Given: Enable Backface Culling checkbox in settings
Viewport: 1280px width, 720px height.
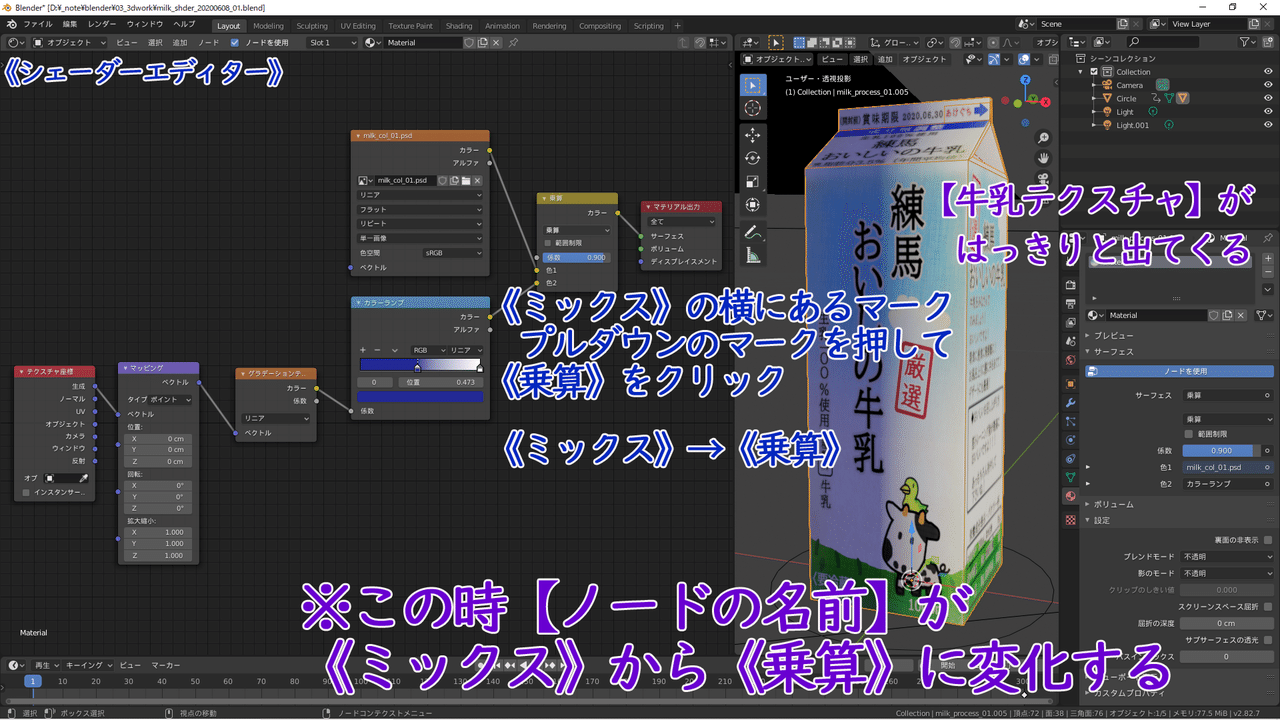Looking at the screenshot, I should point(1267,540).
